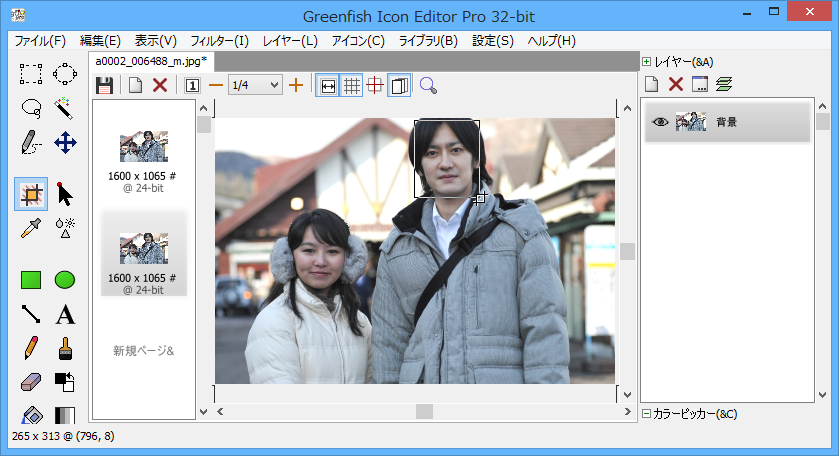This screenshot has height=456, width=839.
Task: Collapse the カラーピッカー panel
Action: pyautogui.click(x=647, y=414)
